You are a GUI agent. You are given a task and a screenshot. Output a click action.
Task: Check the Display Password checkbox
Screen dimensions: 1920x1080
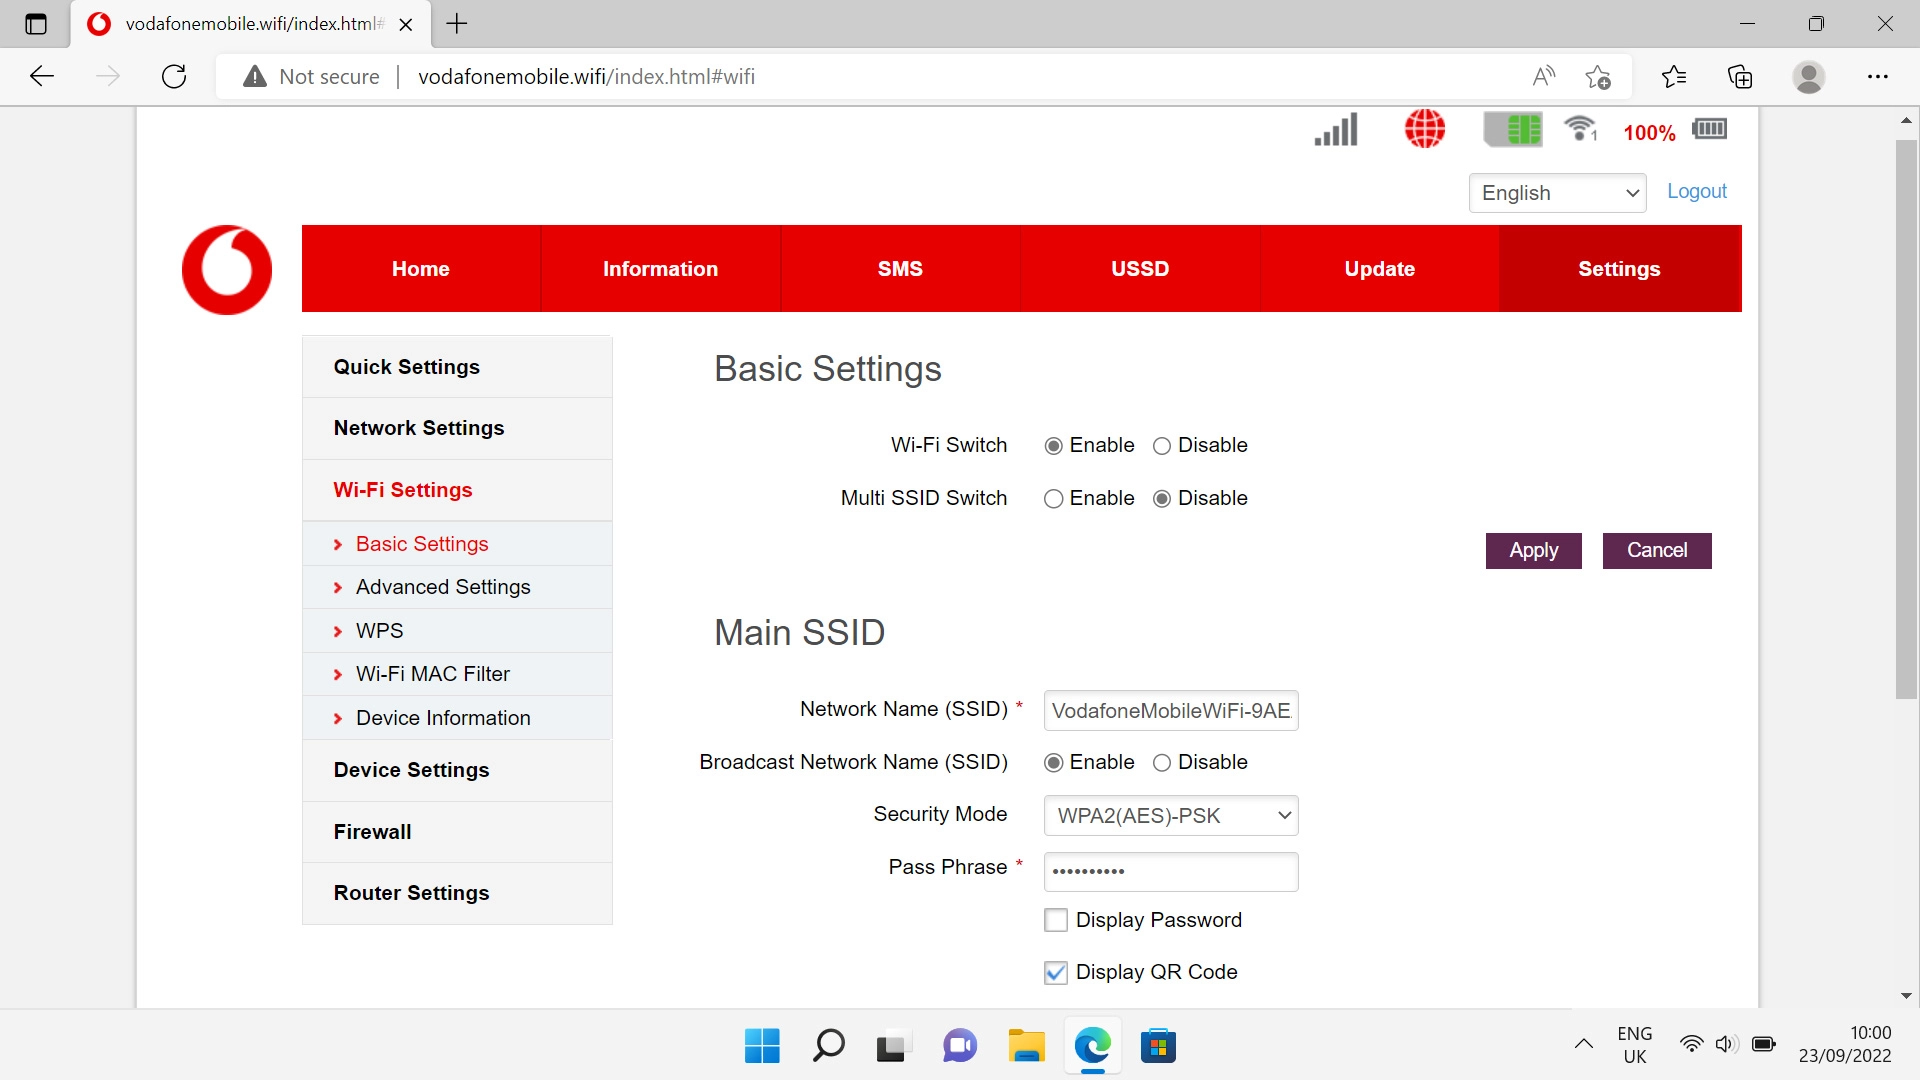tap(1056, 920)
